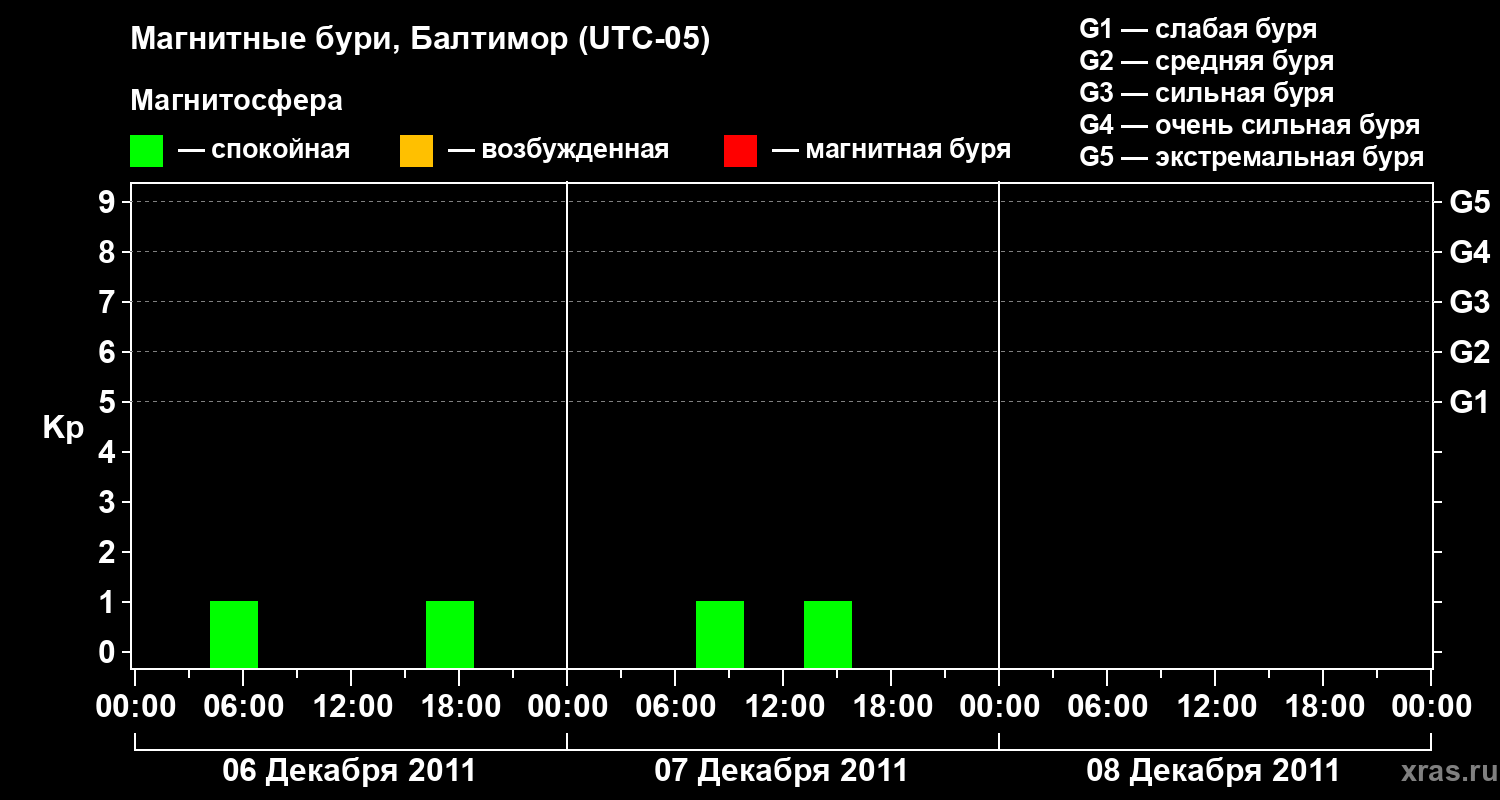Click the '00:00' label at chart end
The height and width of the screenshot is (800, 1500).
(x=1430, y=707)
